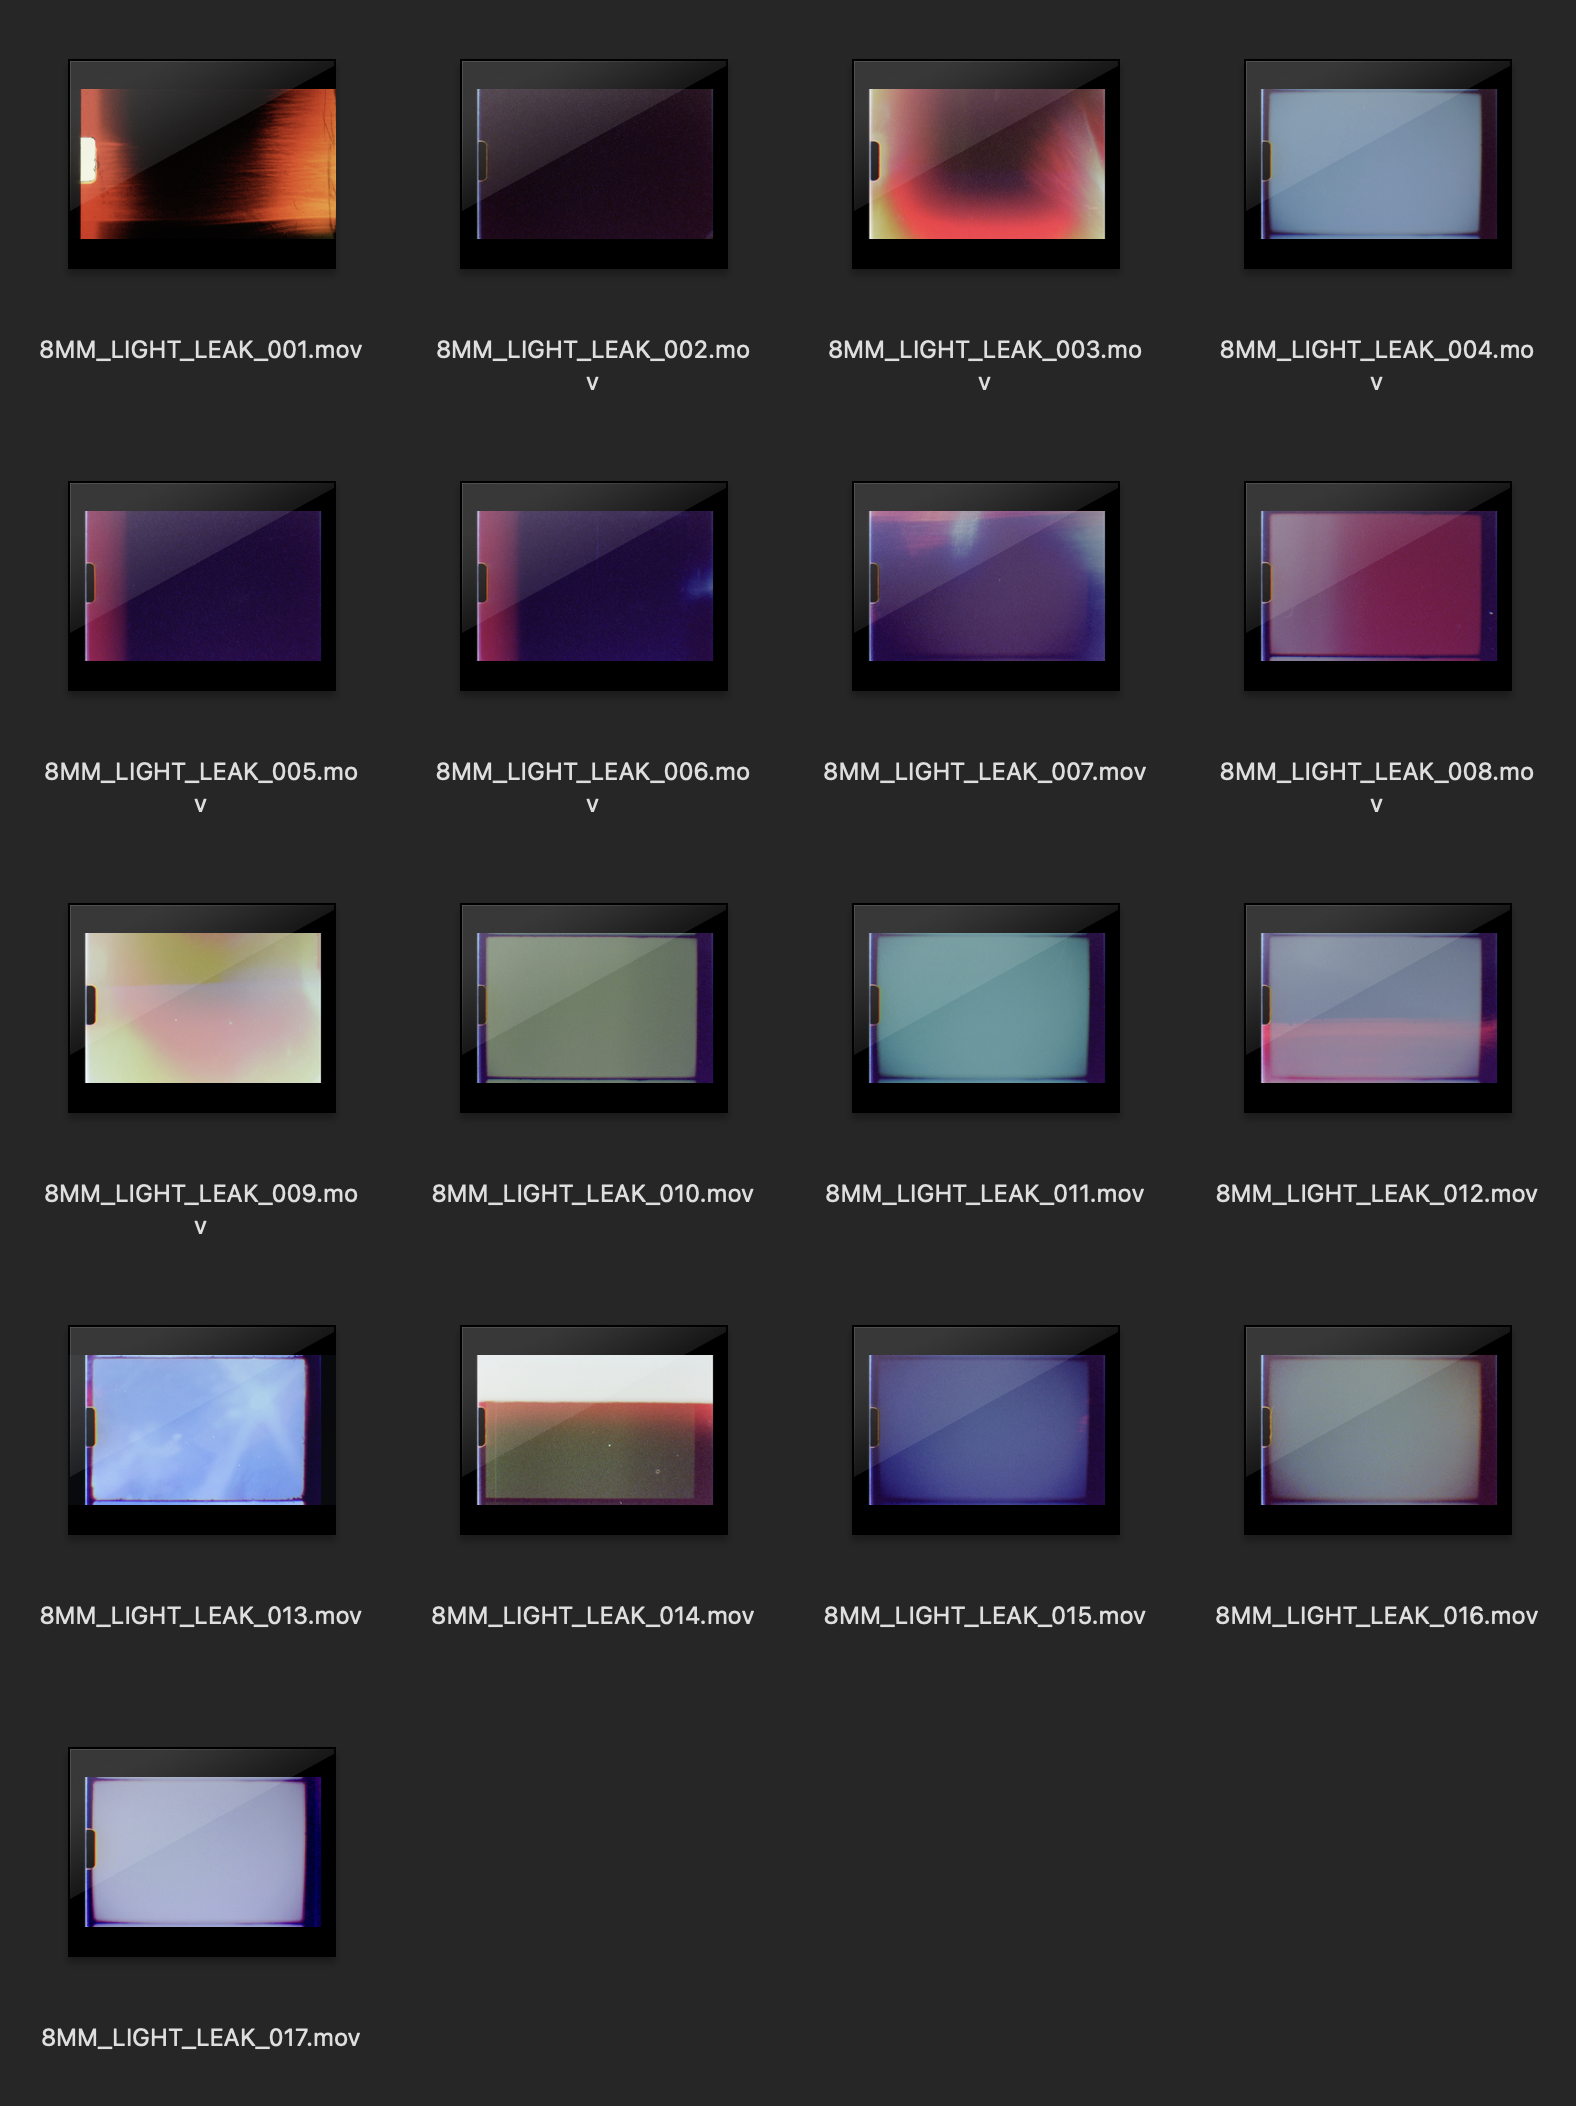The image size is (1576, 2106).
Task: Click the yellow-pink 8MM_LIGHT_LEAK_009.mov thumbnail
Action: point(202,1008)
